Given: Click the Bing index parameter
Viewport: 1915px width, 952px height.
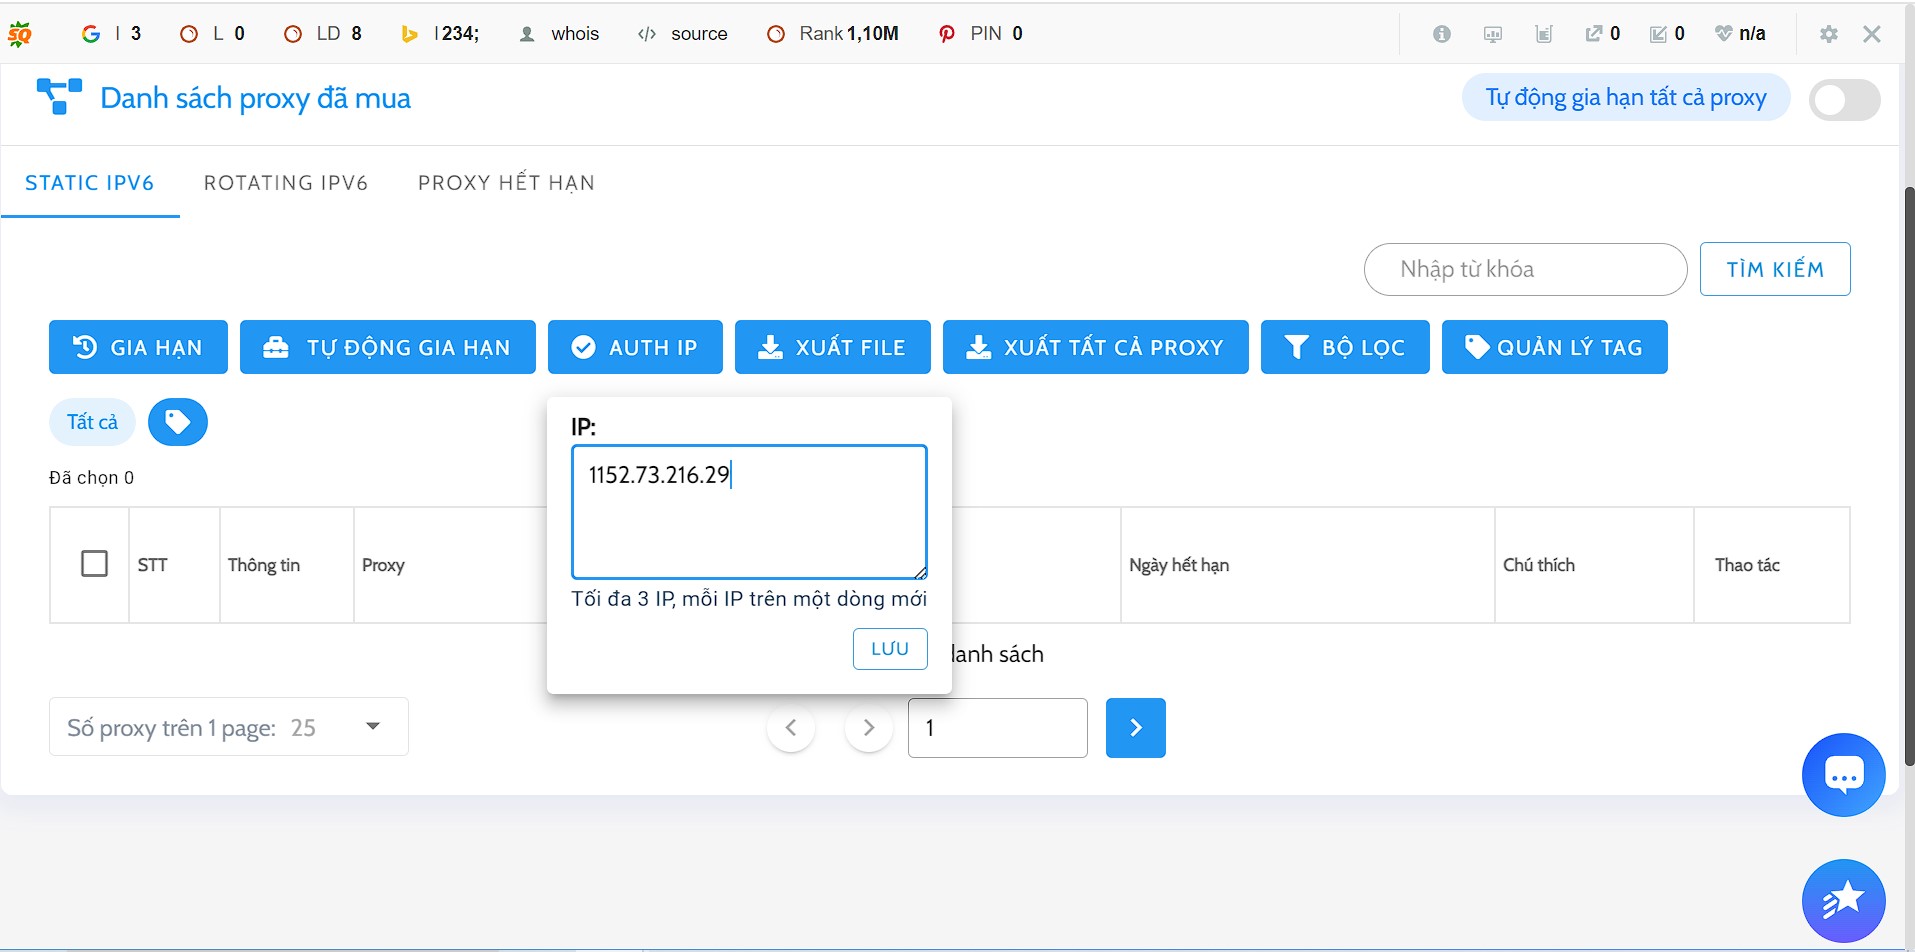Looking at the screenshot, I should [x=440, y=34].
